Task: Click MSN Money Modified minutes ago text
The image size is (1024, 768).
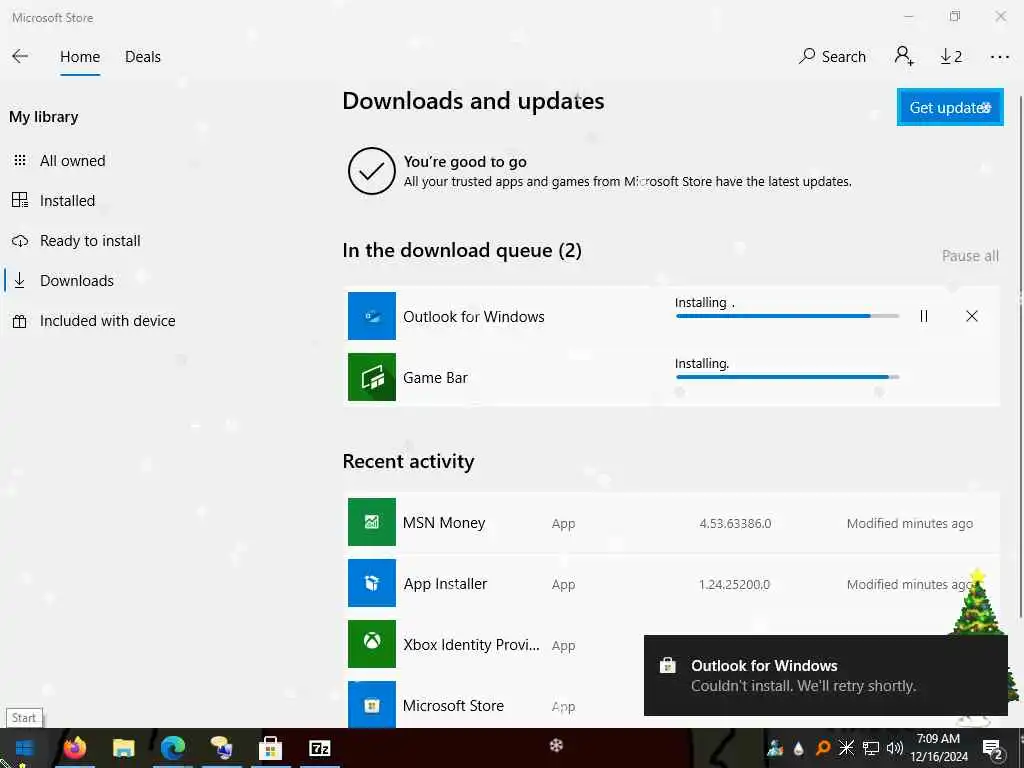Action: click(910, 523)
